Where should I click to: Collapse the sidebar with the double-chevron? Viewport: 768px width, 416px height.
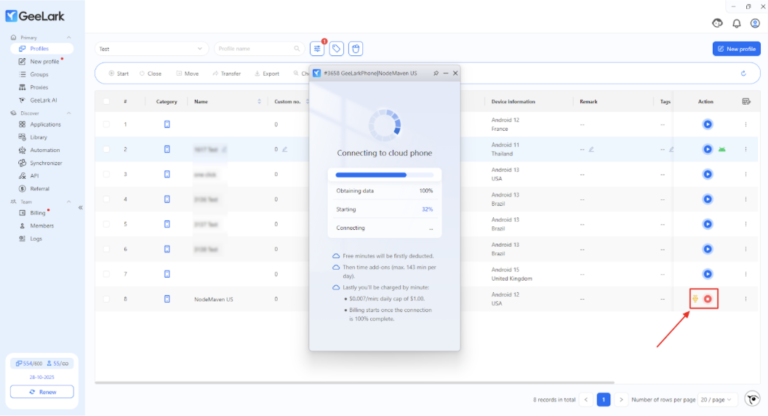(x=80, y=207)
